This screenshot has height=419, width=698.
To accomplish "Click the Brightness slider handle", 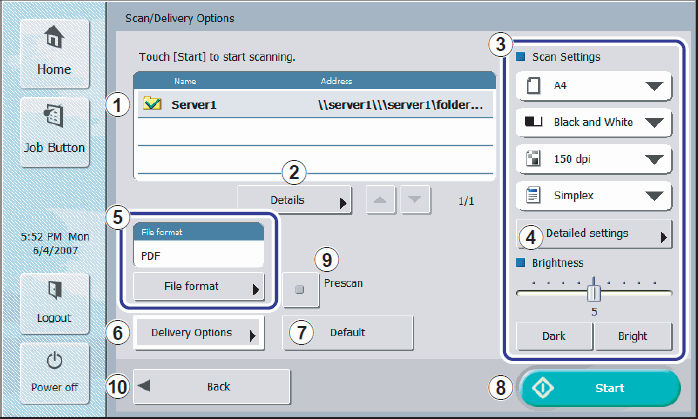I will 594,292.
